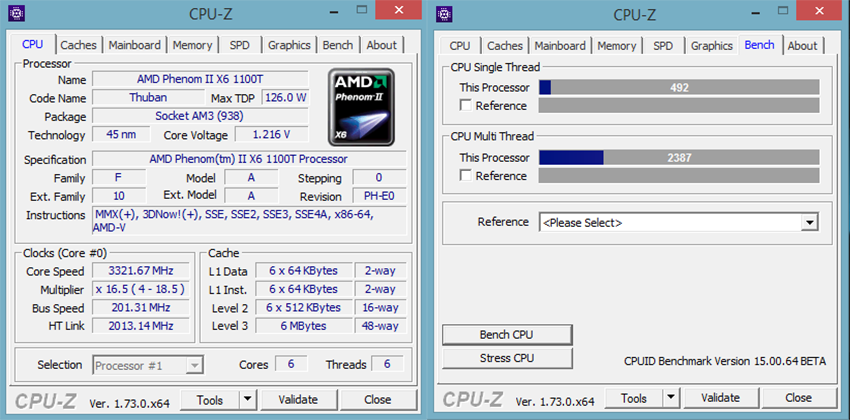Switch to CPU tab in right window
This screenshot has height=420, width=850.
click(x=460, y=46)
